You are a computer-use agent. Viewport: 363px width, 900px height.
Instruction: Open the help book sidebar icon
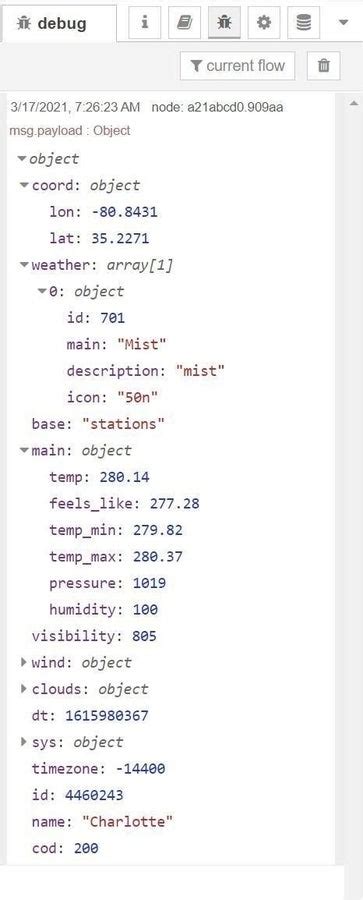point(184,23)
